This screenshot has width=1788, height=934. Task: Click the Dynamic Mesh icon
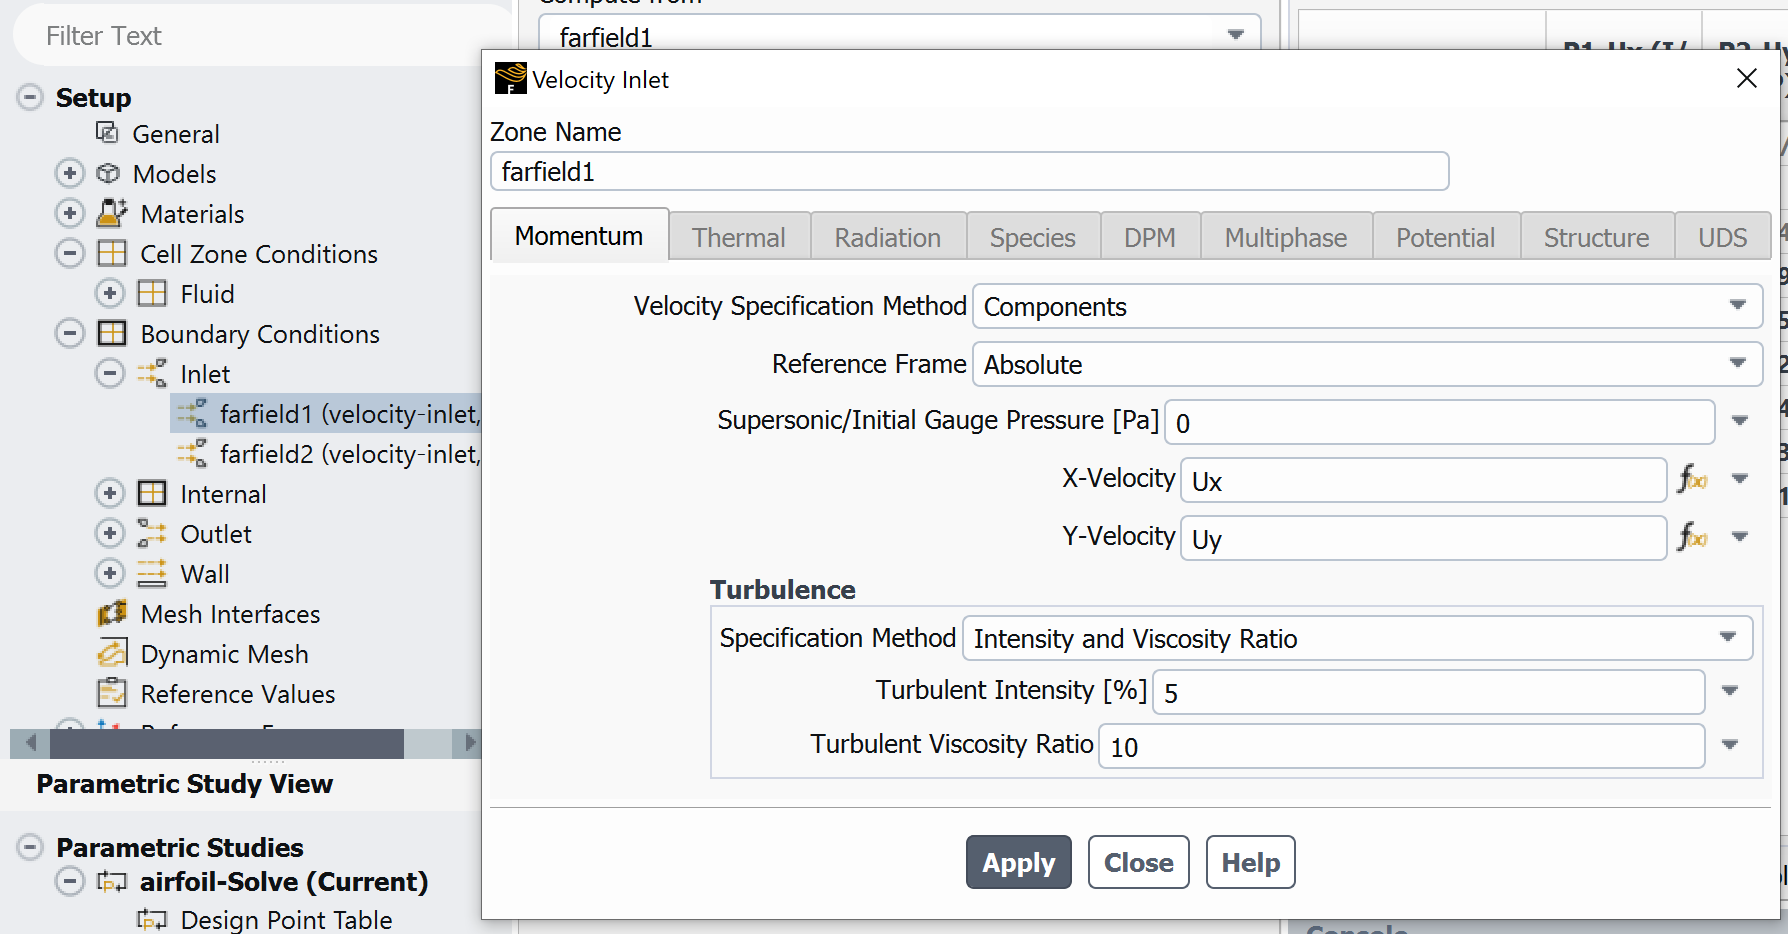(x=112, y=653)
